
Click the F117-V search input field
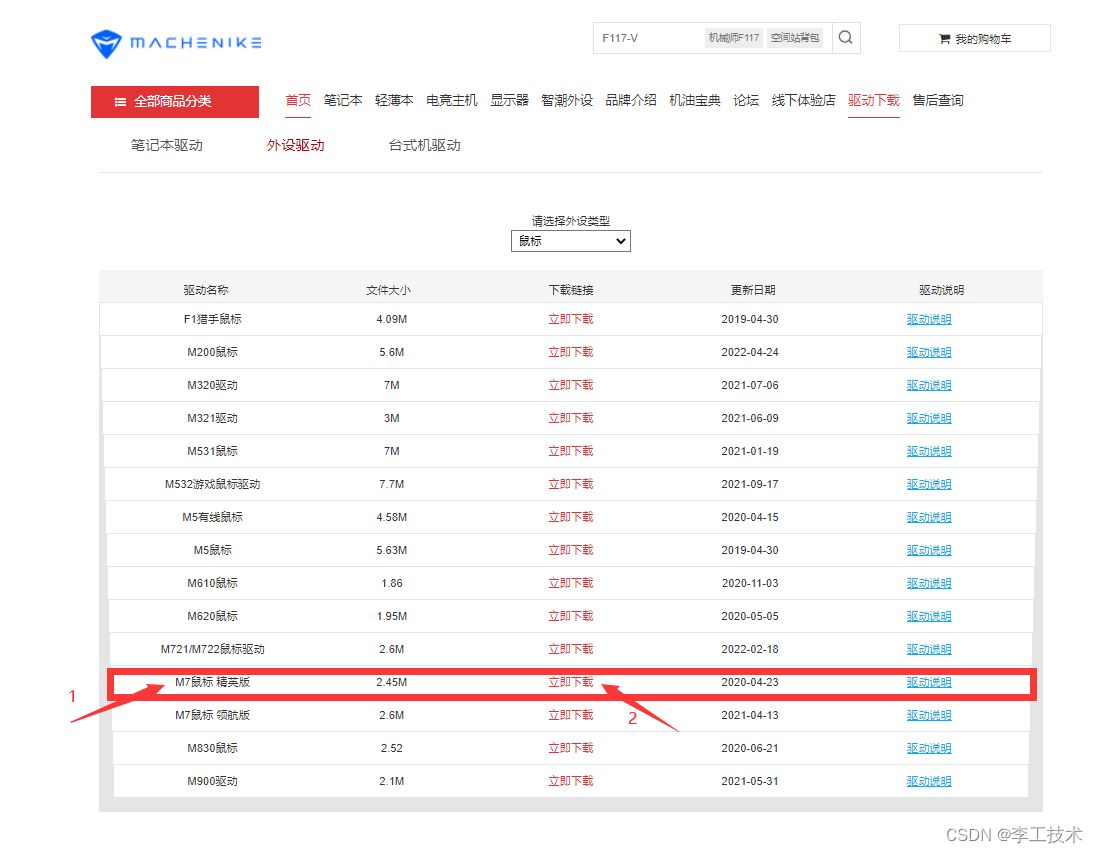[648, 38]
